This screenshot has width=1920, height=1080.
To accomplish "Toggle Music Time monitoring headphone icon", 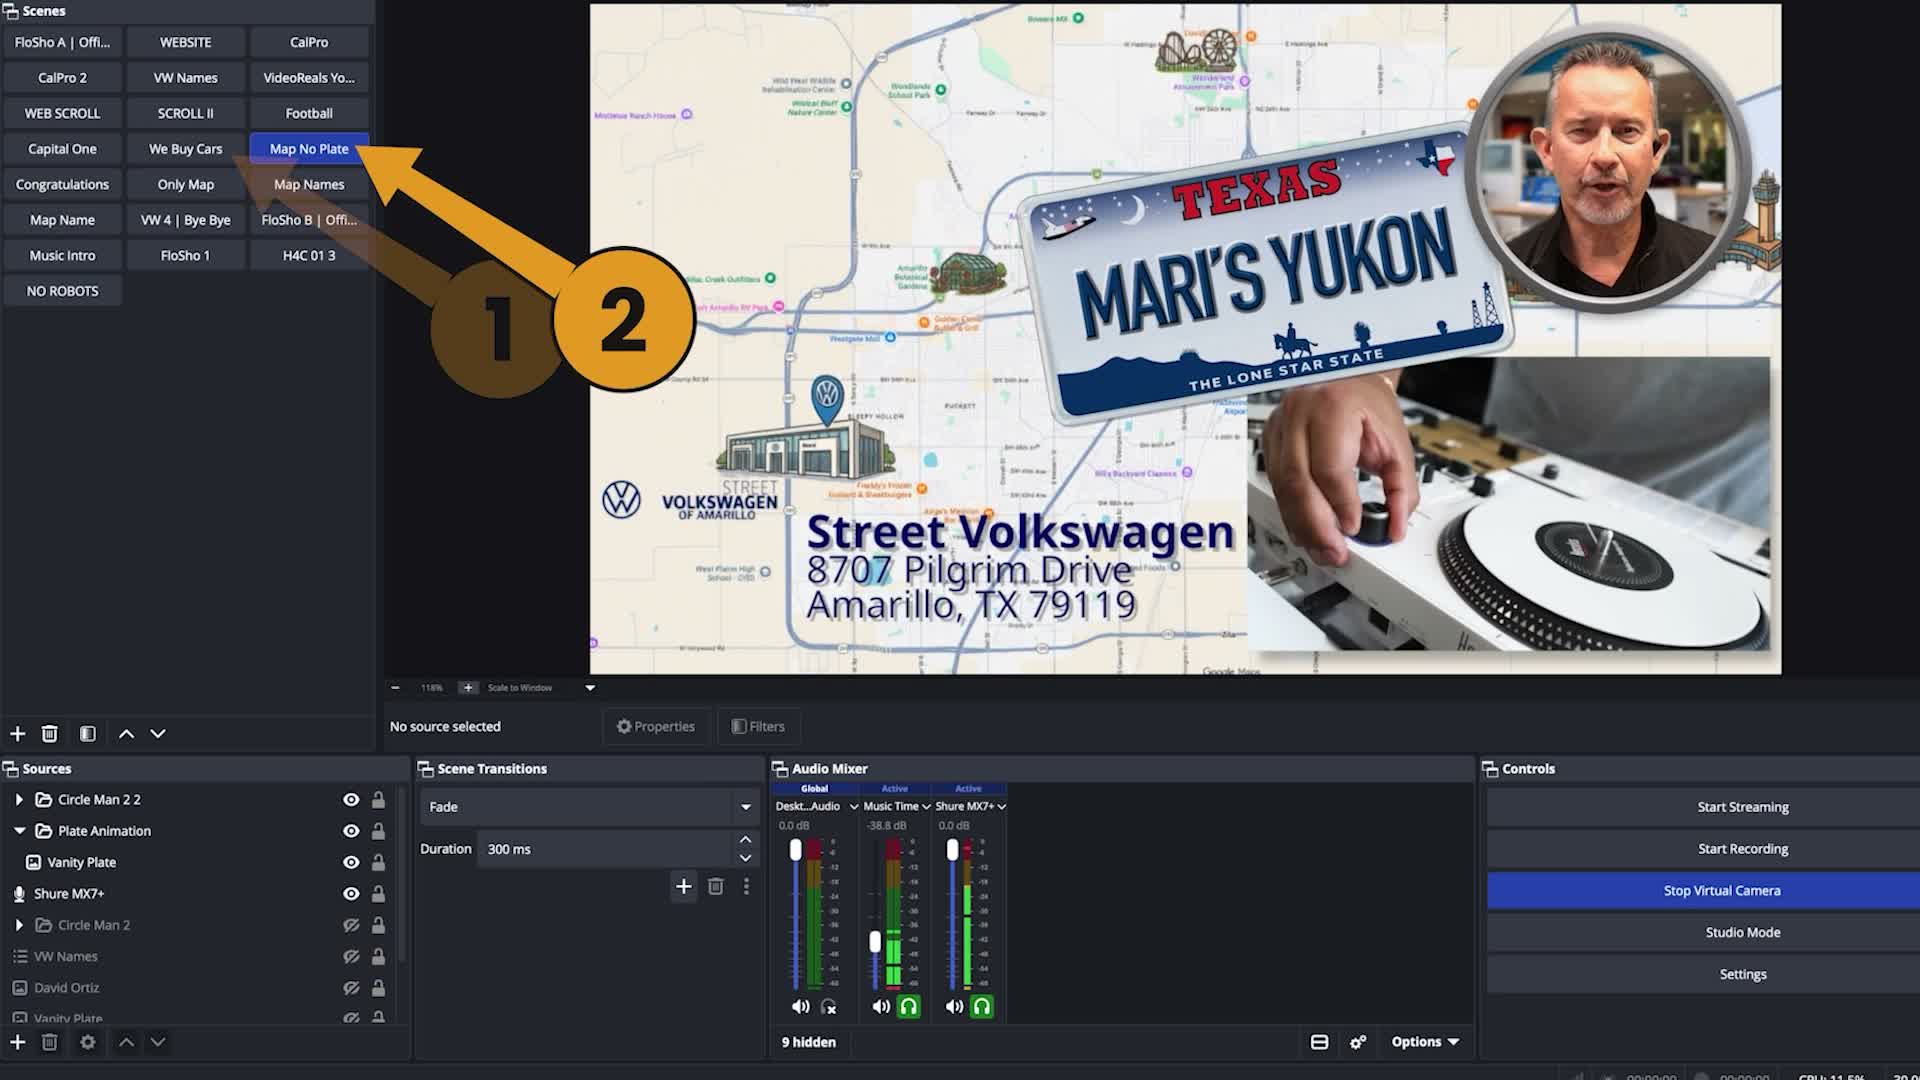I will click(908, 1007).
